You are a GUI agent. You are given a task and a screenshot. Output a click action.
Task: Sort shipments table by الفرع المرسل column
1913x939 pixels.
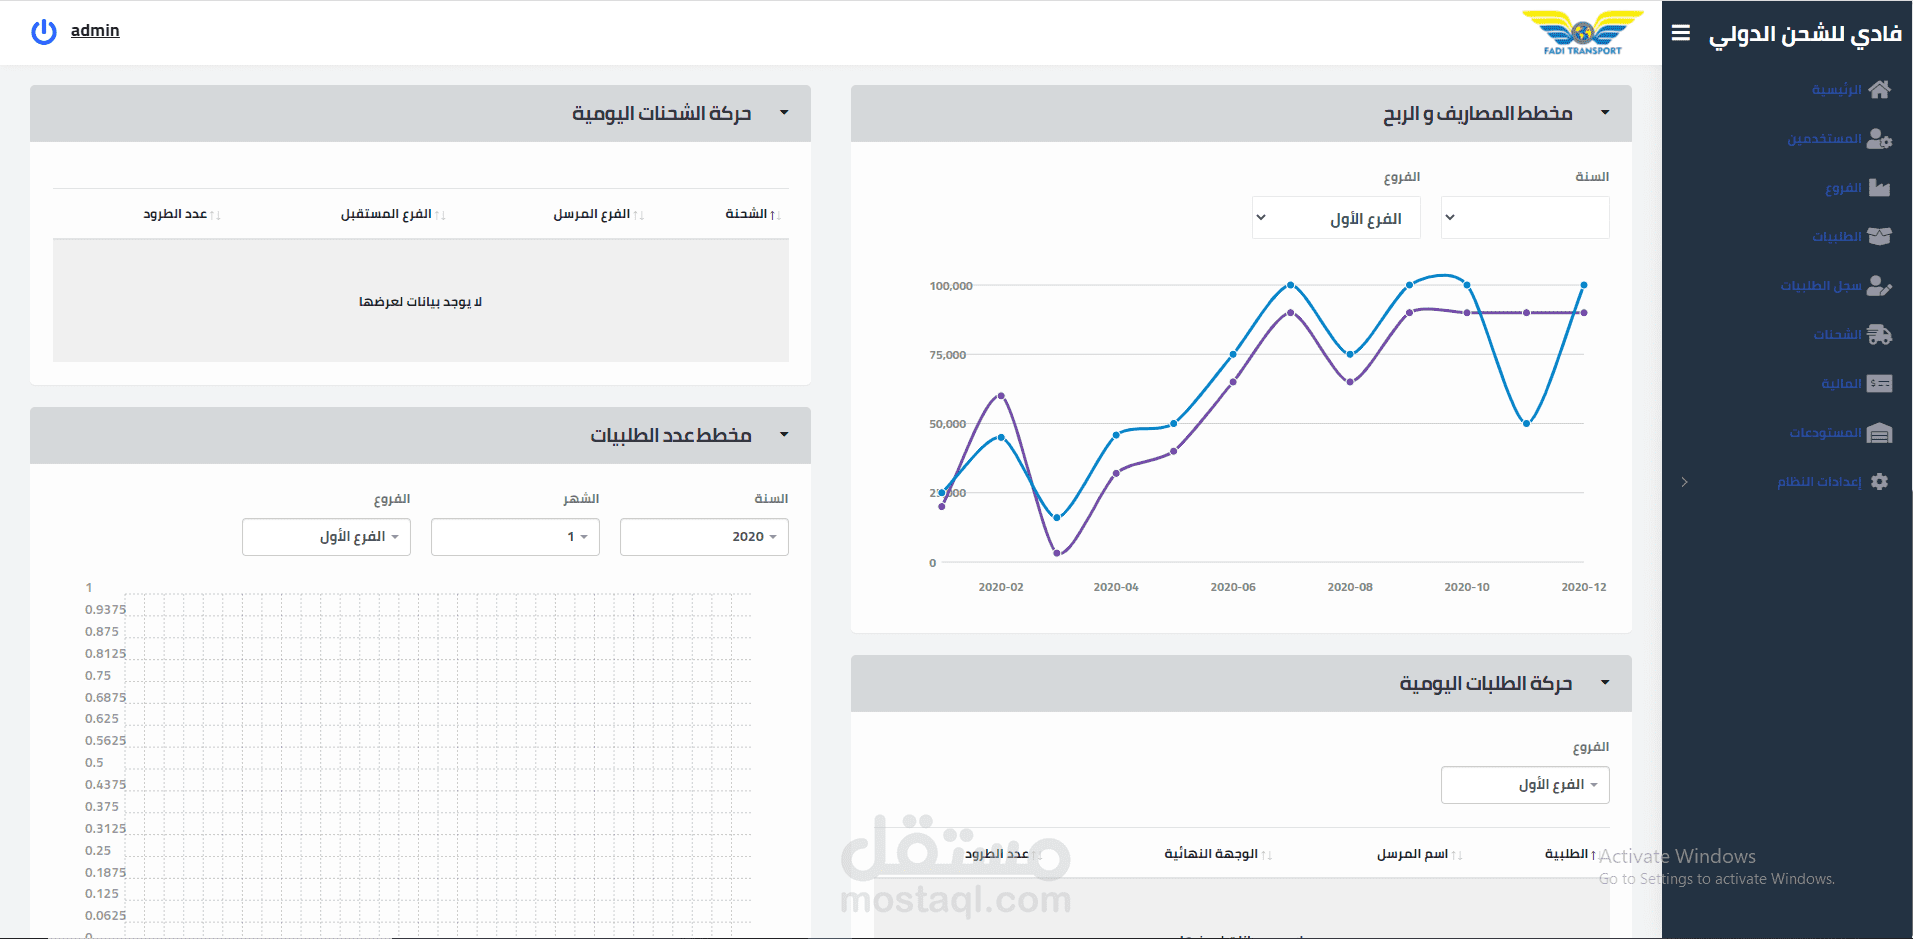[x=598, y=214]
